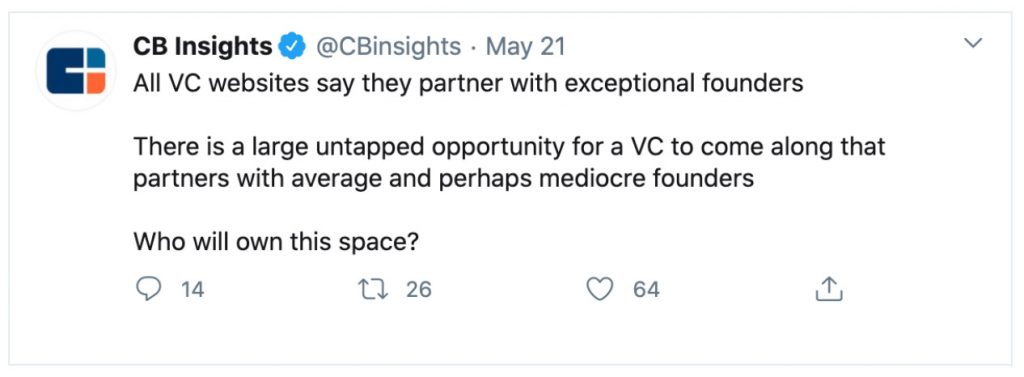
Task: Click the CB Insights display name
Action: click(202, 47)
